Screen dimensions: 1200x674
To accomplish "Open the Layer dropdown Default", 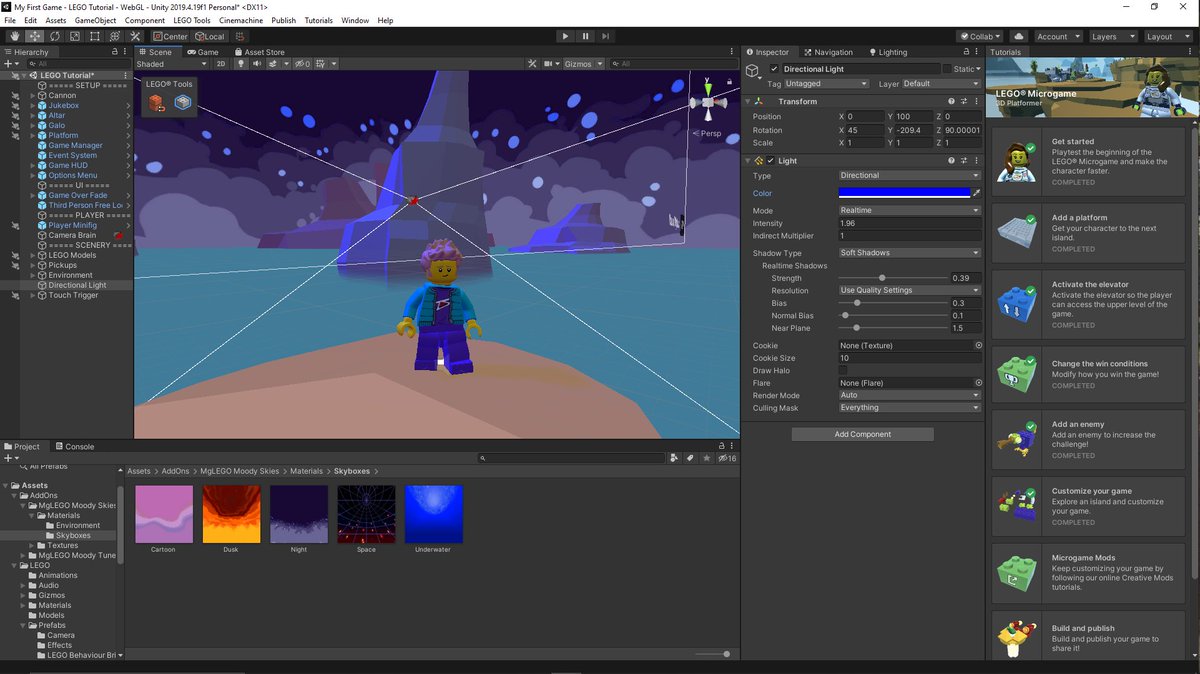I will [942, 84].
